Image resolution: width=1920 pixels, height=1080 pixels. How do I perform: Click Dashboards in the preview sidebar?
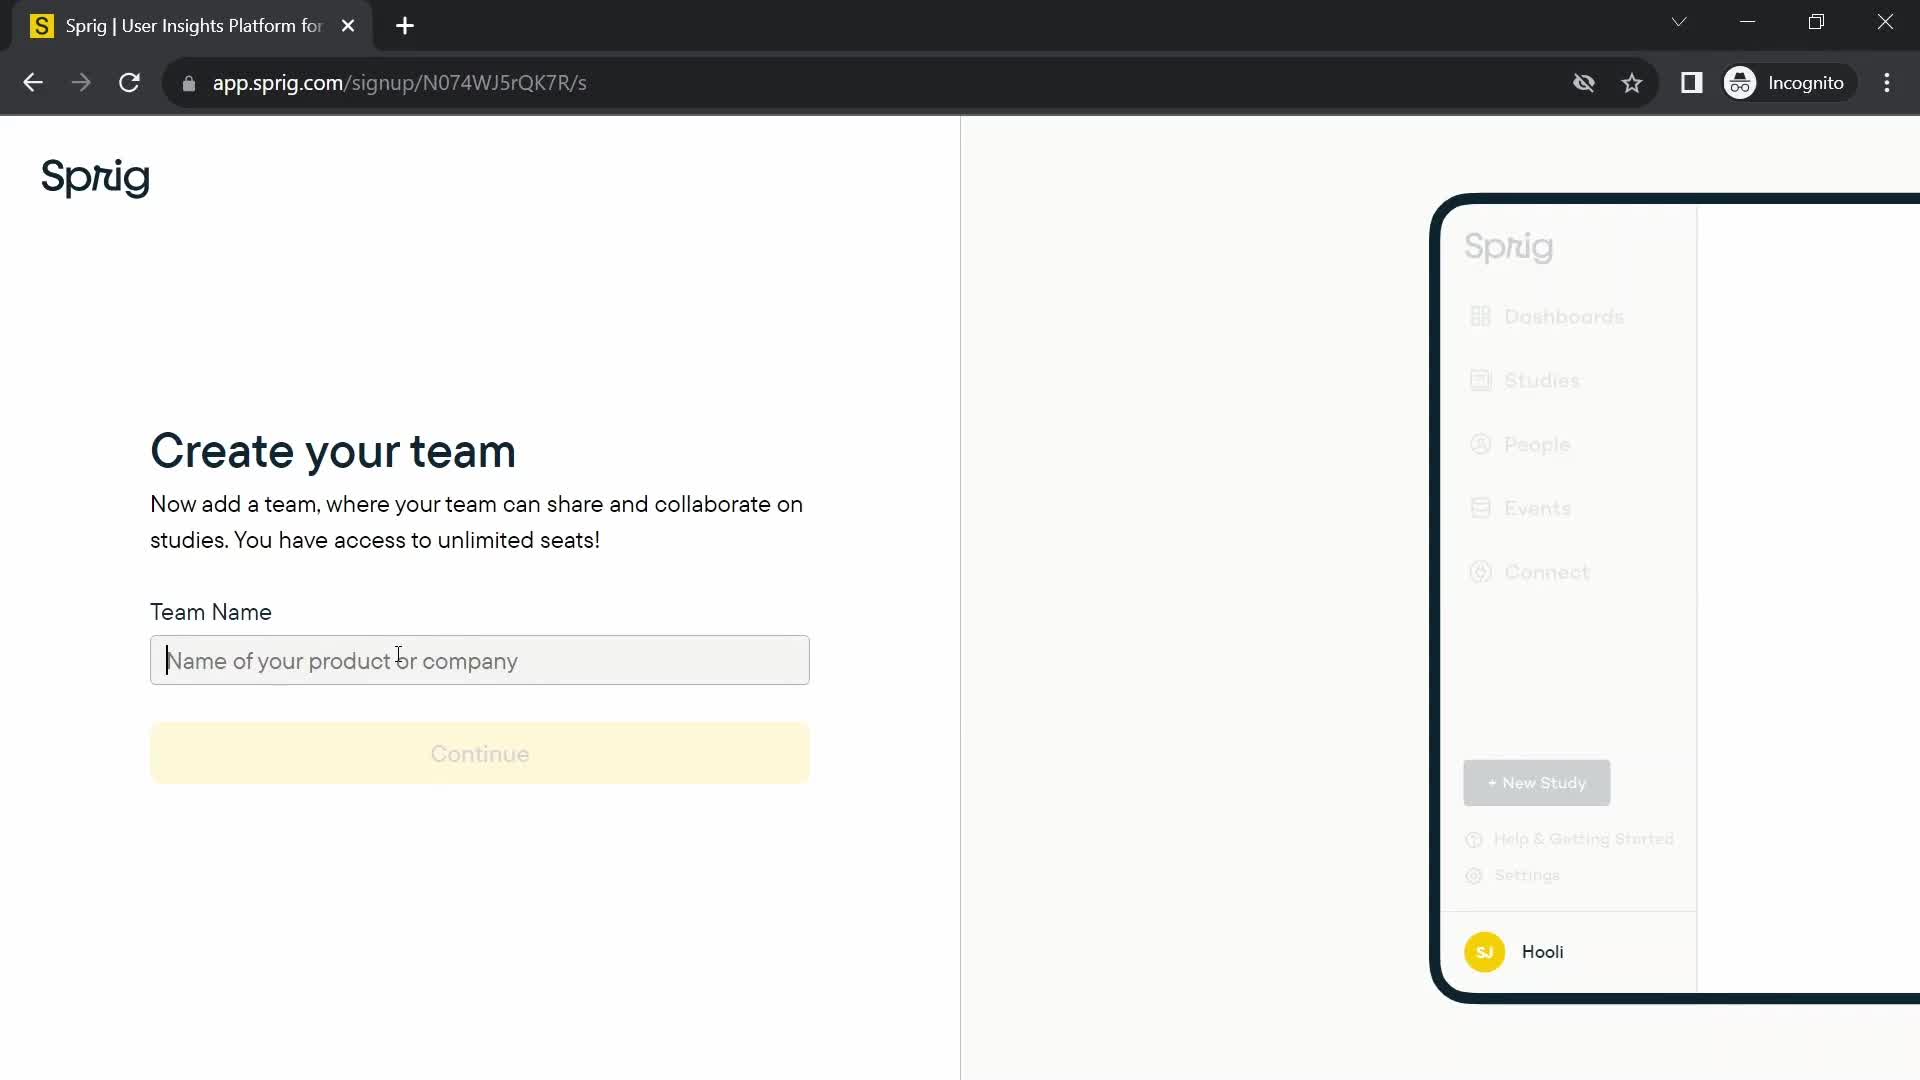(x=1564, y=316)
